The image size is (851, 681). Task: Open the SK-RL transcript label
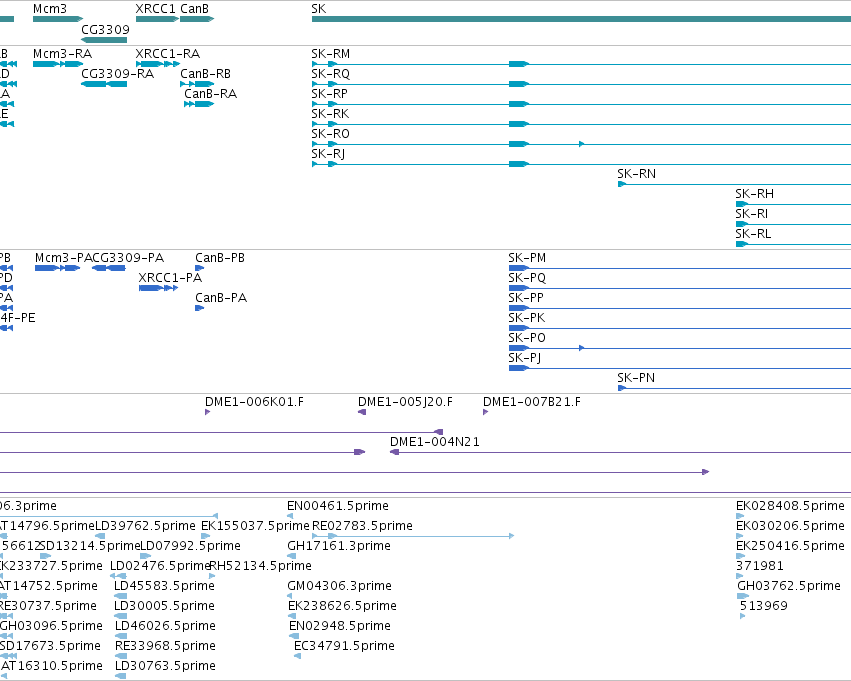click(x=753, y=234)
